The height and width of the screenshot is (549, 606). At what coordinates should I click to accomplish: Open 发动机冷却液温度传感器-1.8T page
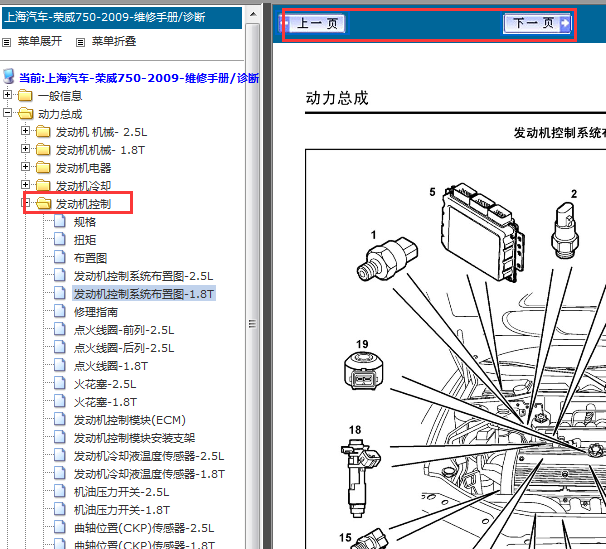(x=149, y=474)
